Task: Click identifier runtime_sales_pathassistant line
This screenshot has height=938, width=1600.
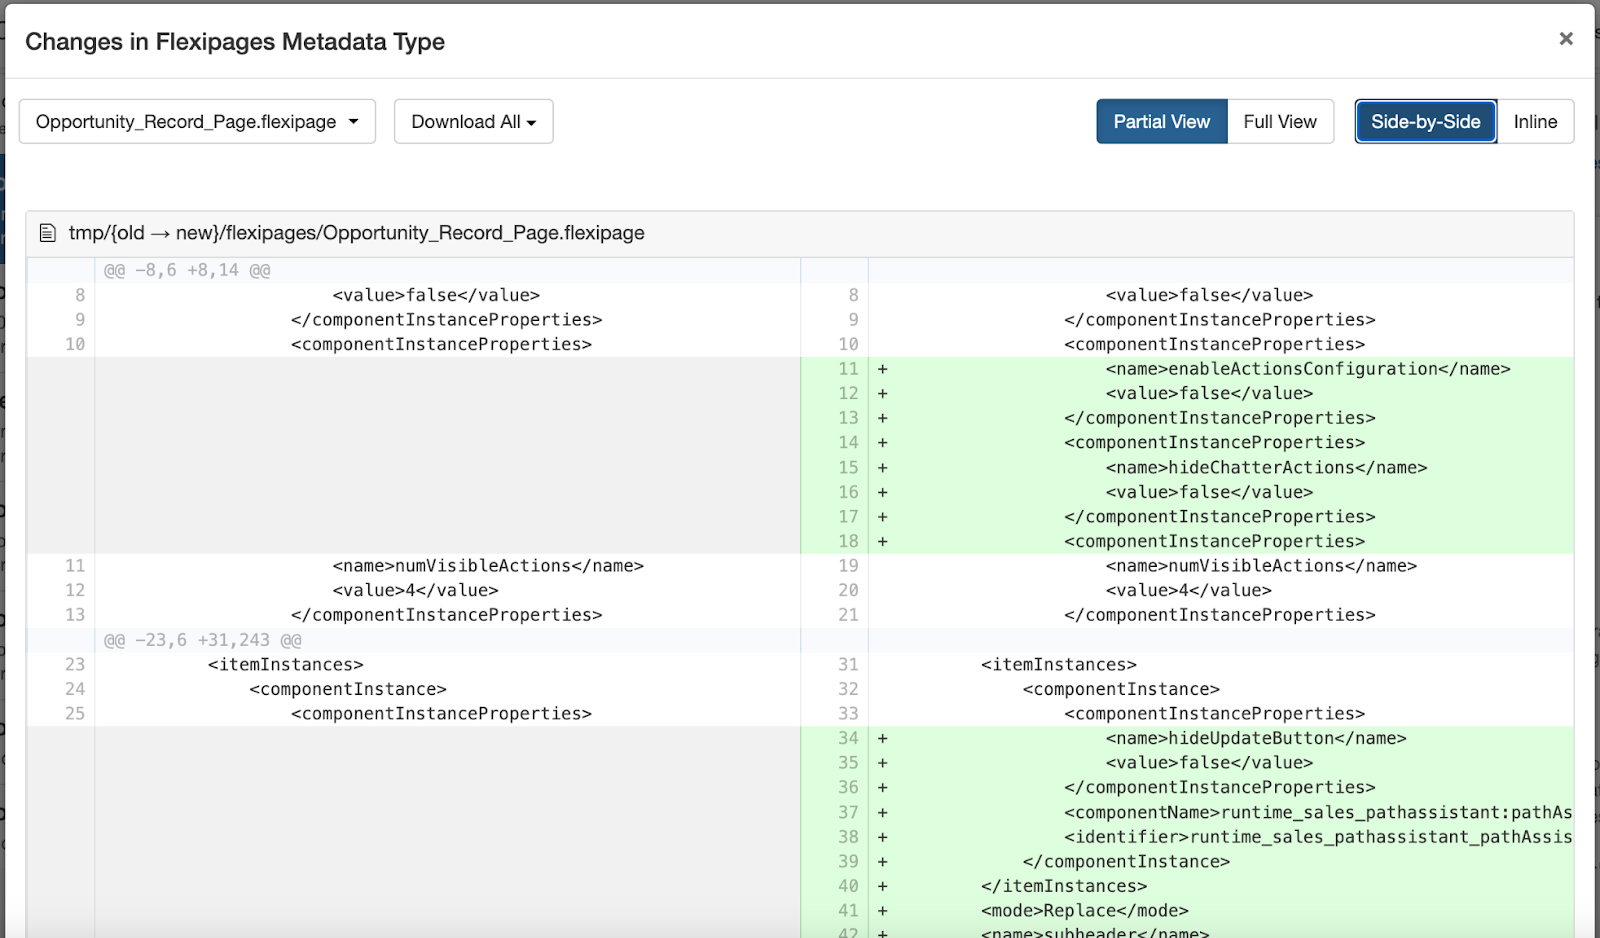Action: pos(1318,837)
